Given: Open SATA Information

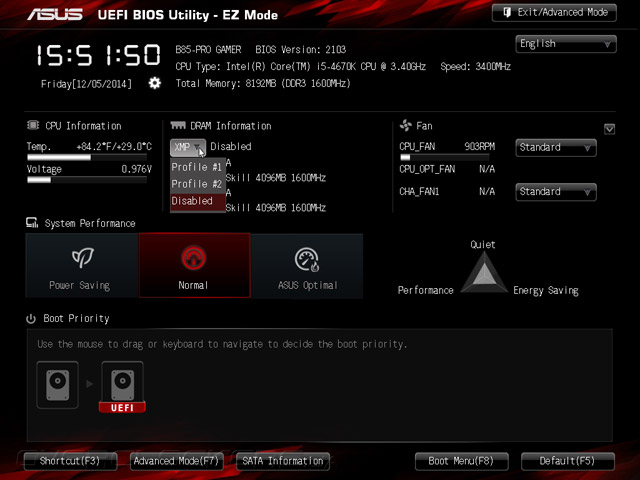Looking at the screenshot, I should pyautogui.click(x=283, y=461).
